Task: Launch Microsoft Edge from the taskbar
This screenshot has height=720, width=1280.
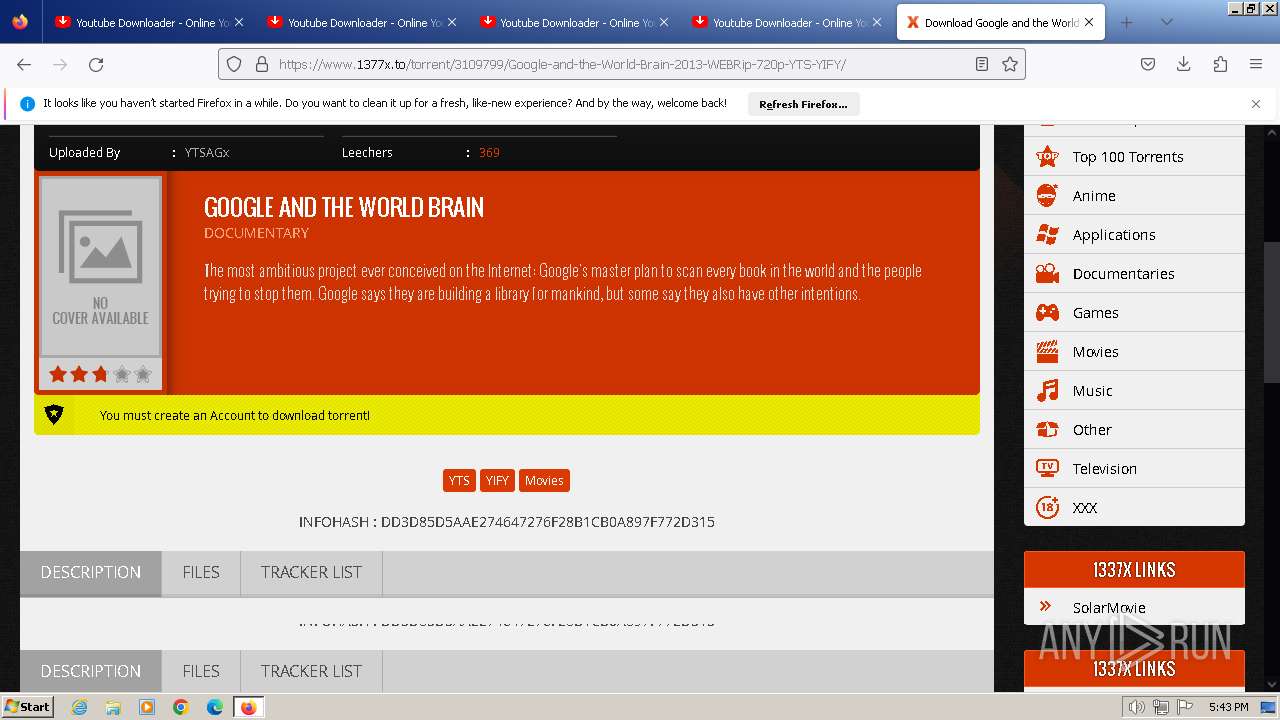Action: pyautogui.click(x=215, y=707)
